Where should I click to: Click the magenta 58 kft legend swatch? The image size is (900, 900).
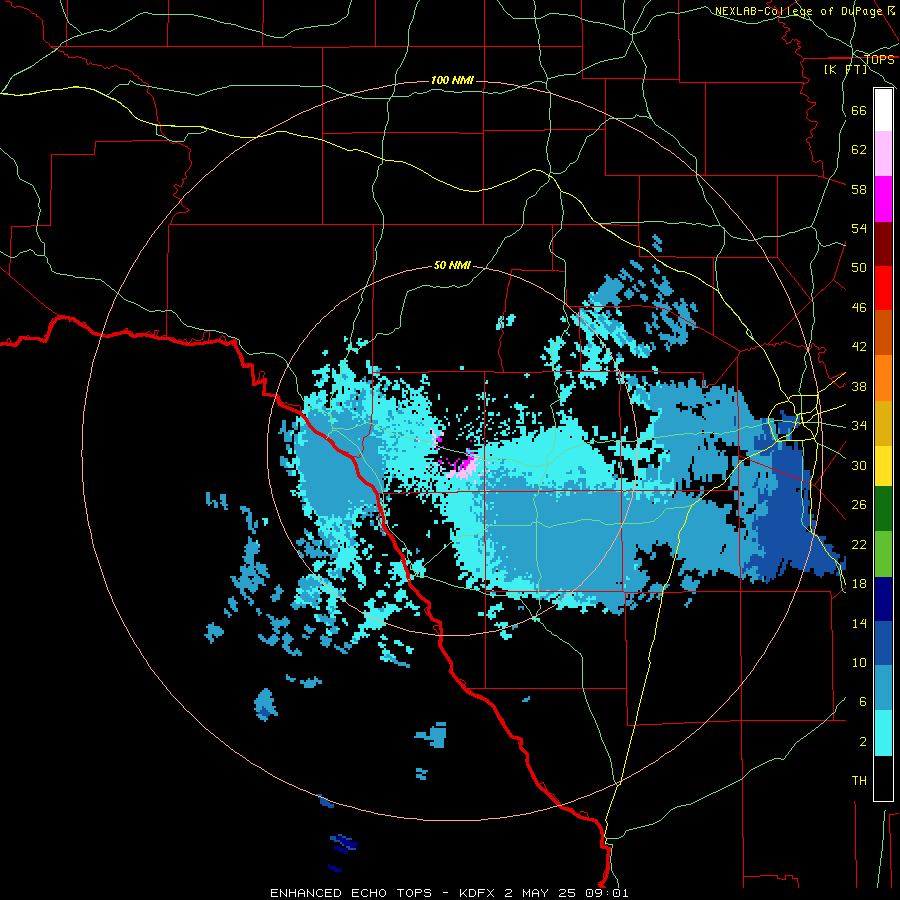pos(883,199)
